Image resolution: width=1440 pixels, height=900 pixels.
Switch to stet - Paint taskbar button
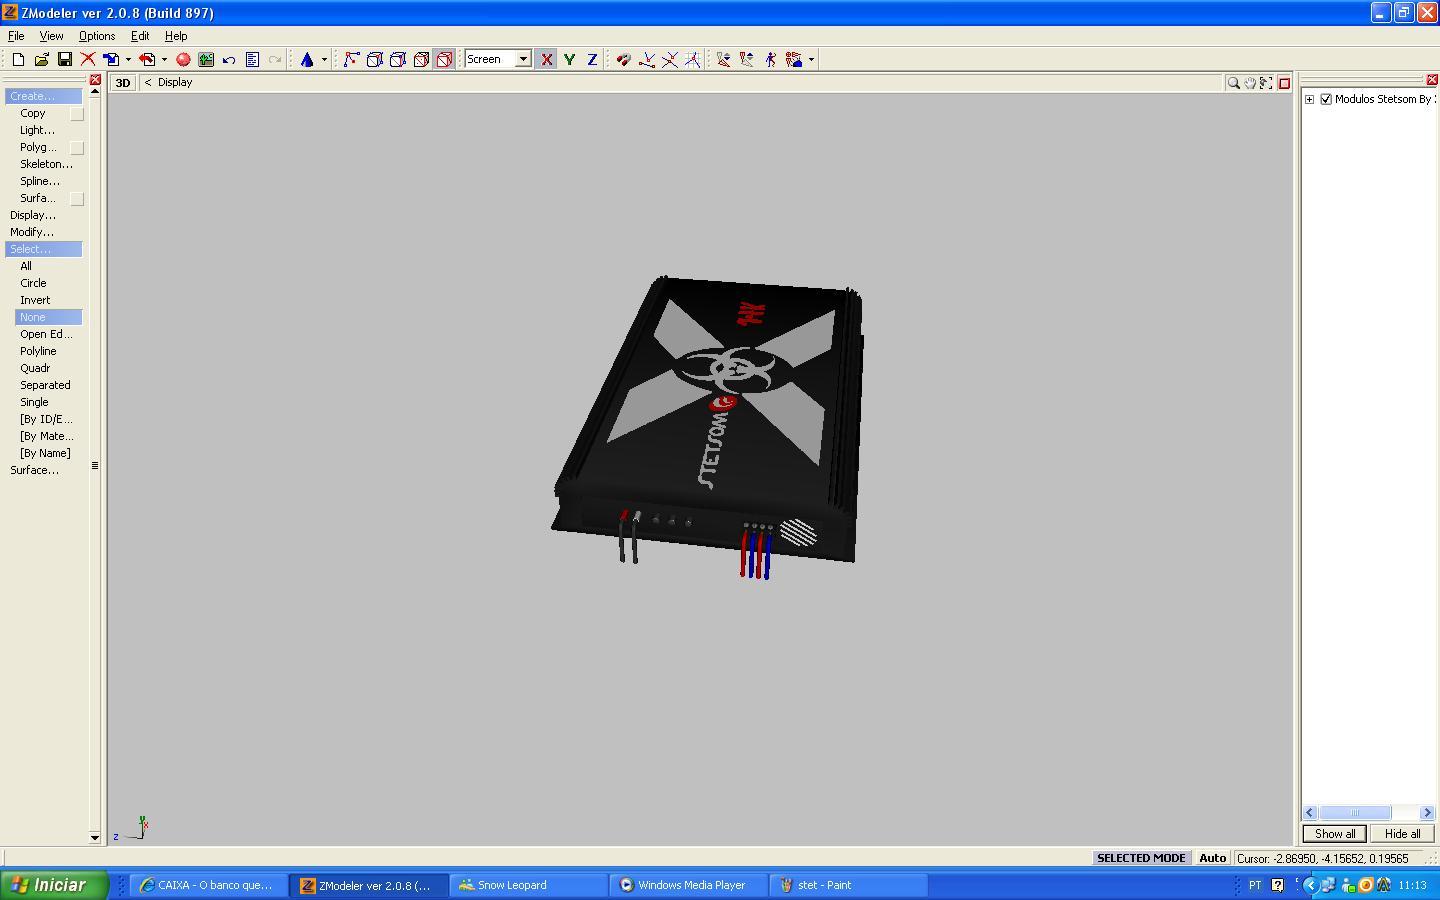click(x=850, y=885)
